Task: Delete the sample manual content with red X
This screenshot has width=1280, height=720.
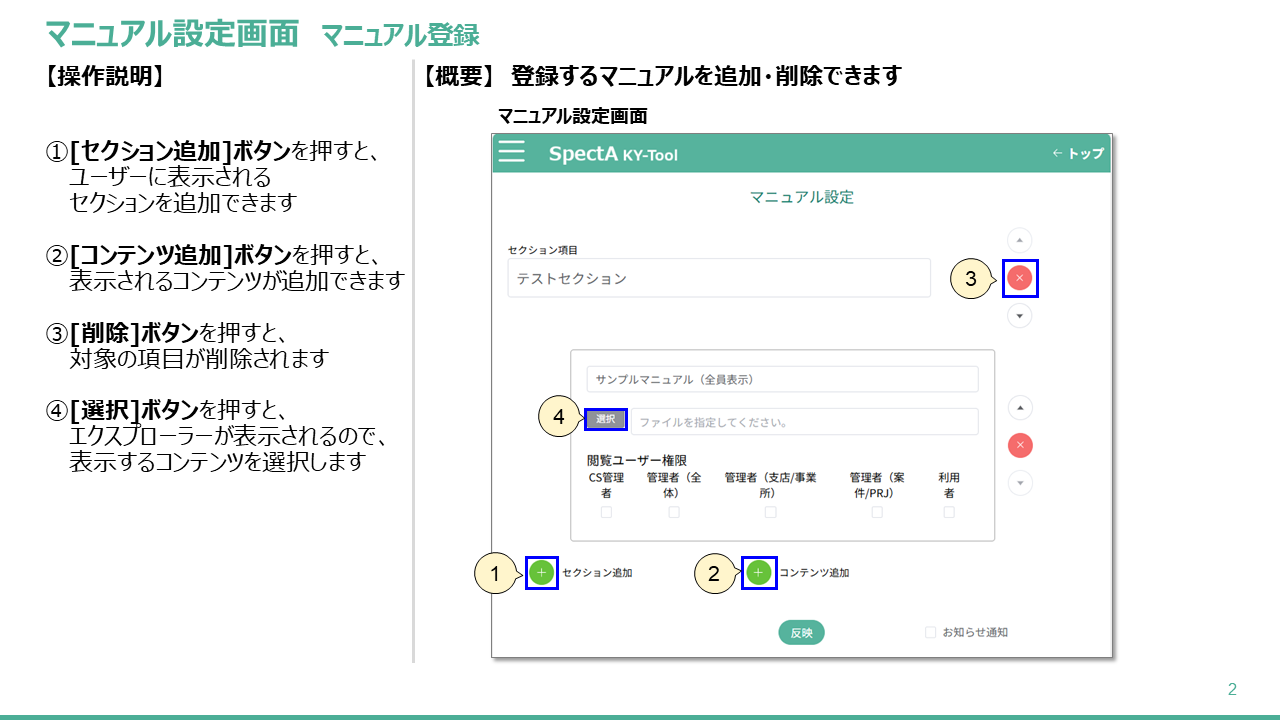Action: [x=1019, y=445]
